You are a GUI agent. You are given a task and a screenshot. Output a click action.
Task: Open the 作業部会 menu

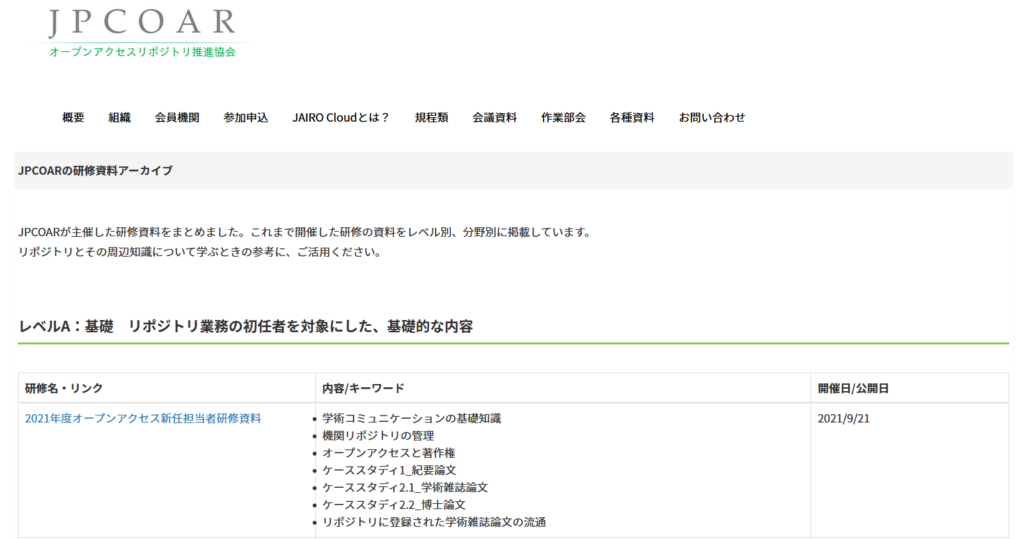(x=563, y=118)
